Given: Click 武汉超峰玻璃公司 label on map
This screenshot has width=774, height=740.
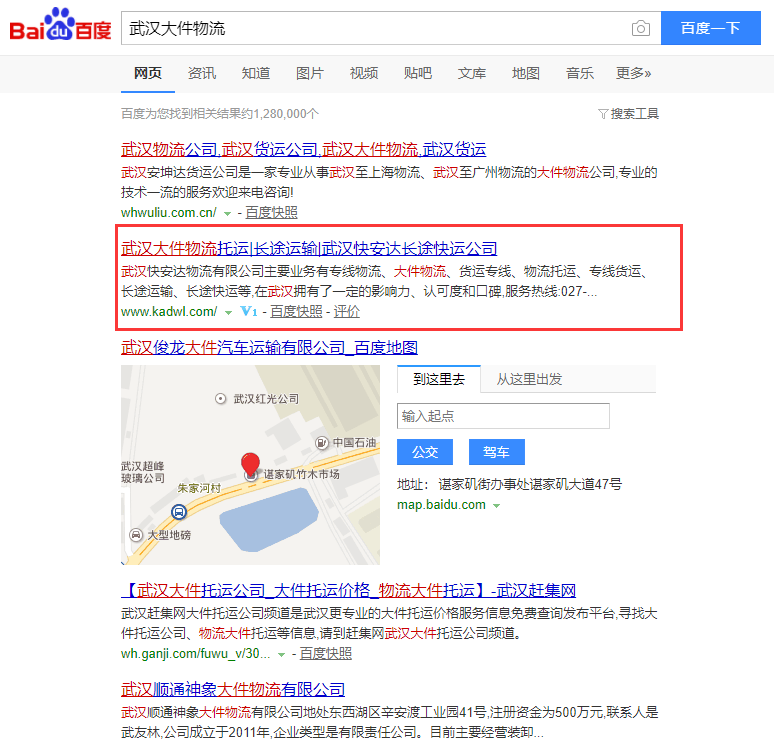Looking at the screenshot, I should pyautogui.click(x=143, y=472).
